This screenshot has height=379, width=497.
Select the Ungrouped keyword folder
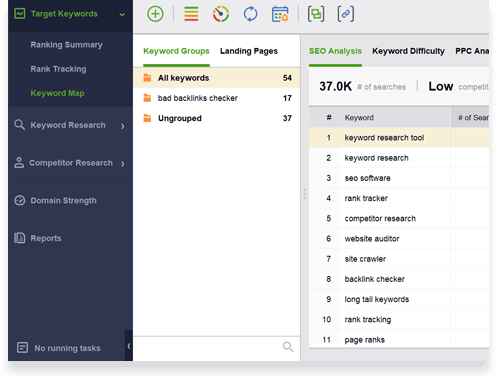217,118
